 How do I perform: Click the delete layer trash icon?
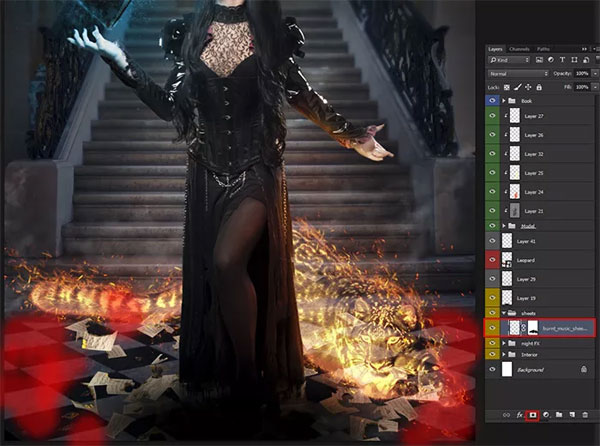click(585, 415)
